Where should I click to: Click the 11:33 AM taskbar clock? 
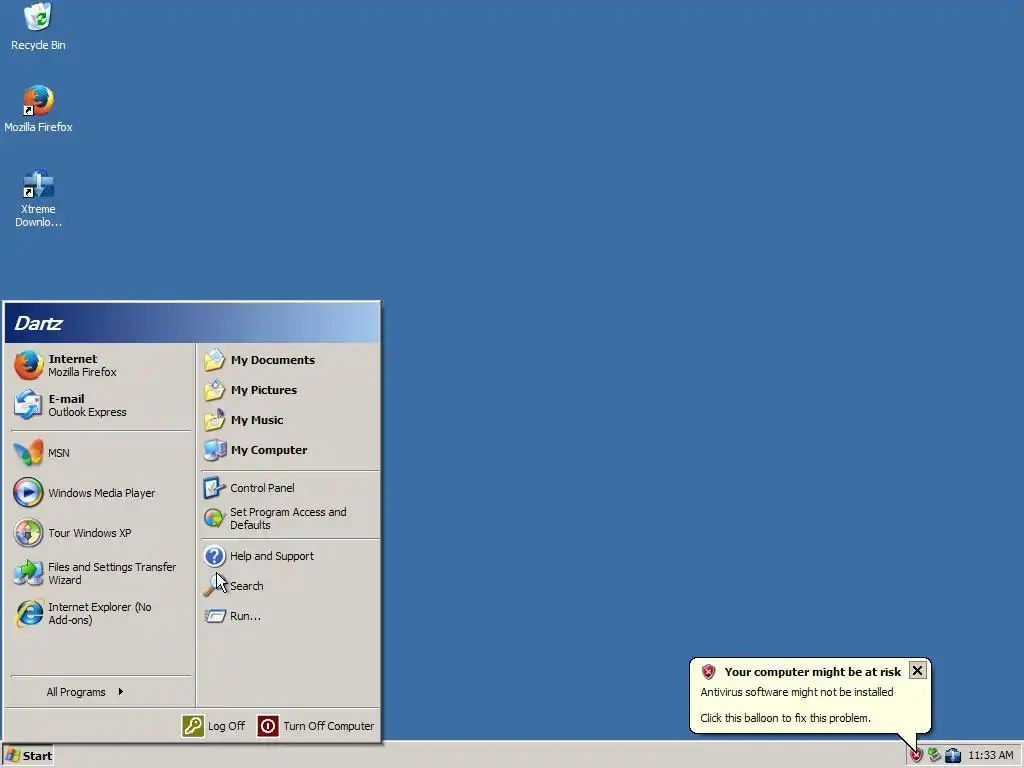991,756
